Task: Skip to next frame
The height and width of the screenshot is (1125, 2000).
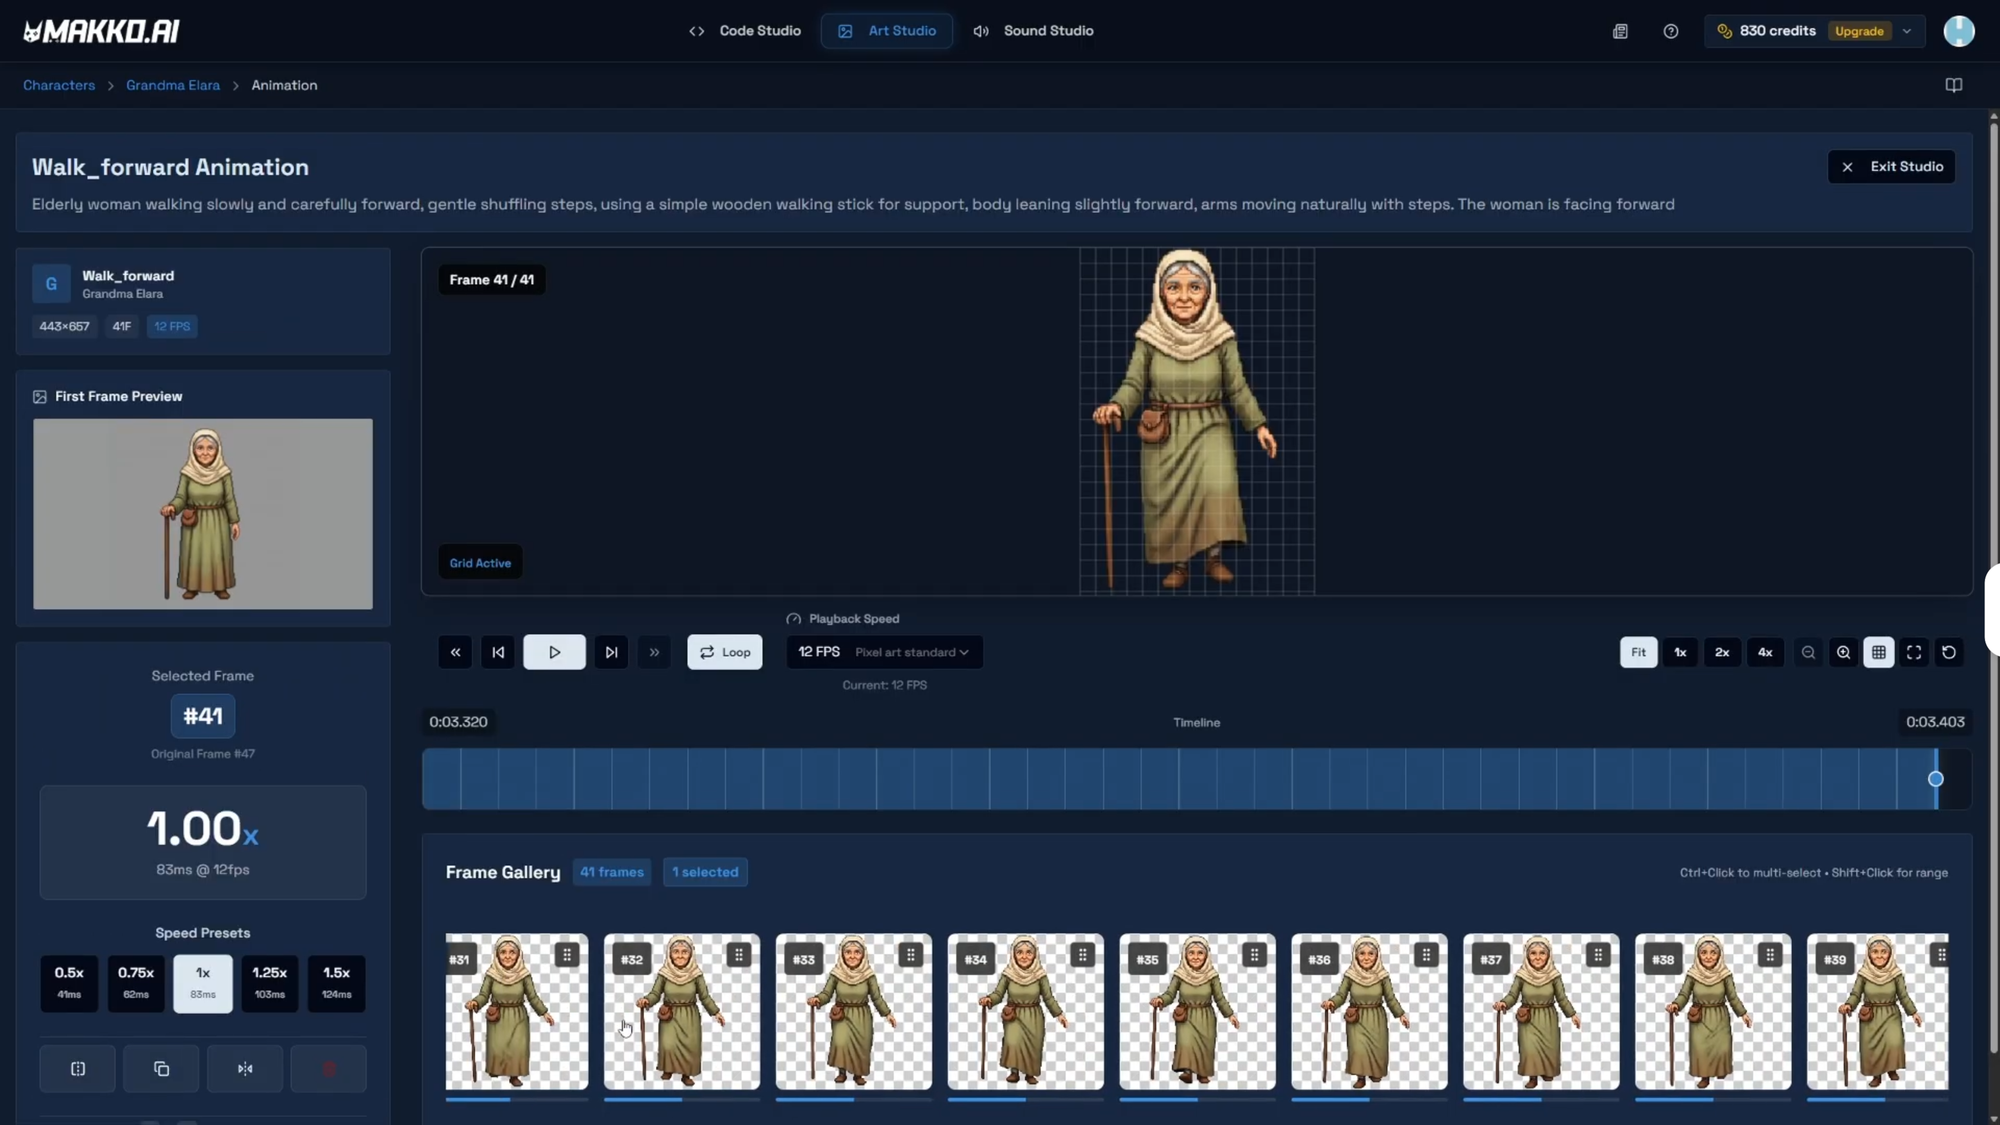Action: click(611, 652)
